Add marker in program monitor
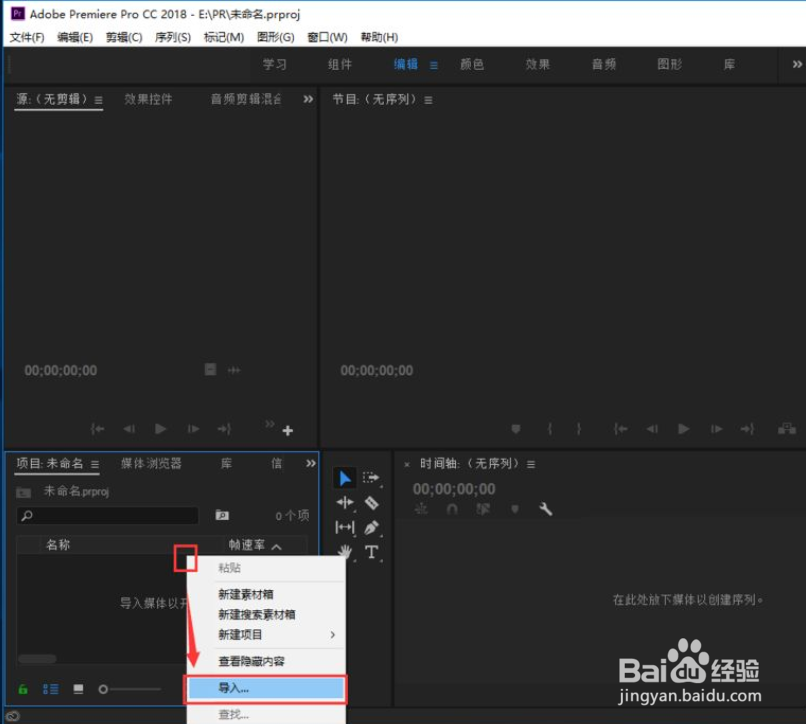Viewport: 806px width, 724px height. [516, 428]
